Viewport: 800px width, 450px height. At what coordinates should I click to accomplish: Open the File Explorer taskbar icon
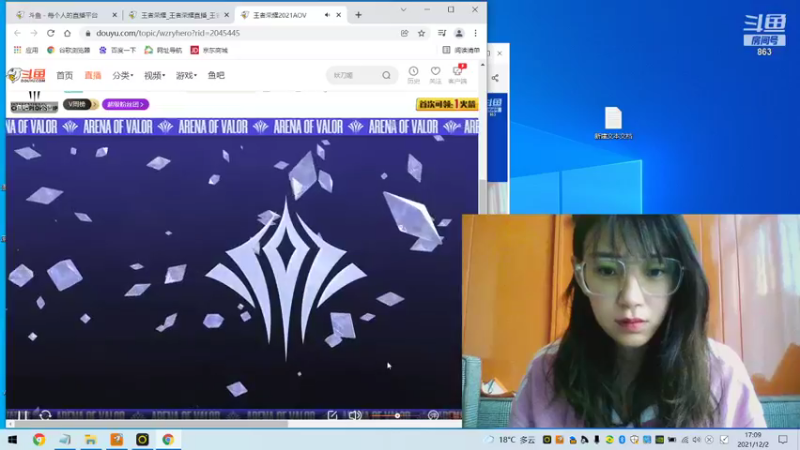[x=91, y=439]
